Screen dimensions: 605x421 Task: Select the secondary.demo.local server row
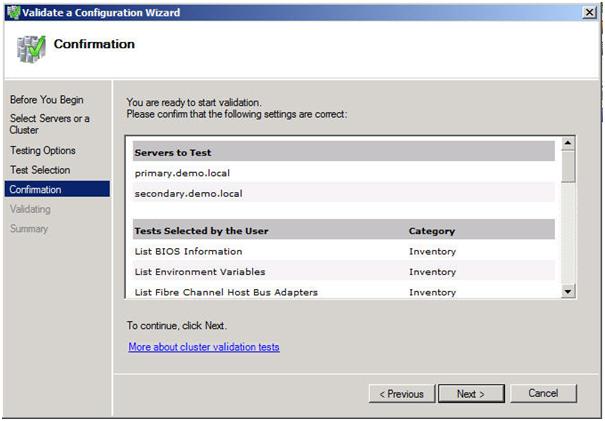tap(189, 194)
